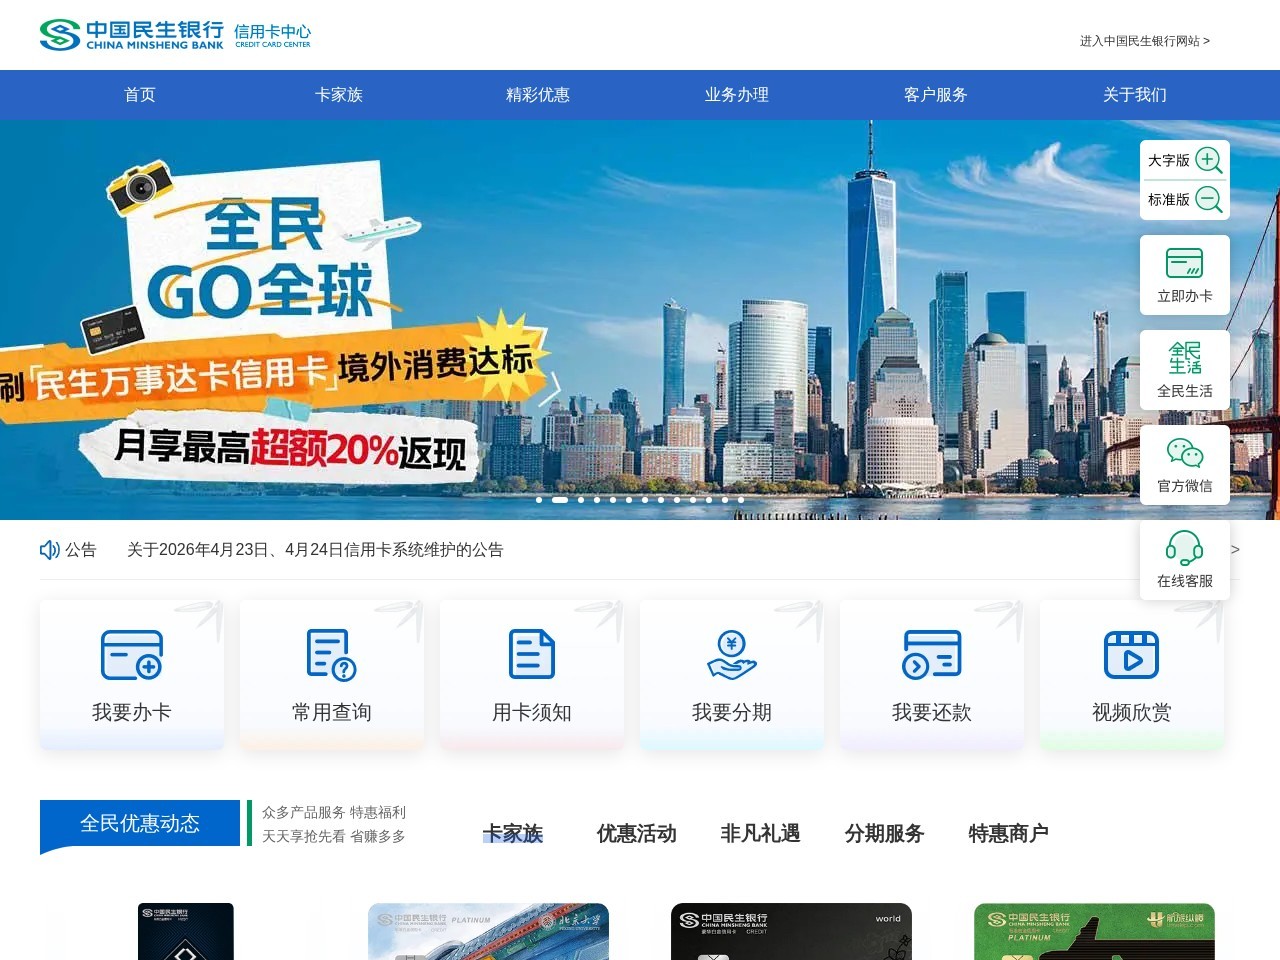Click the standard-font zoom-out magnifier icon
This screenshot has width=1280, height=960.
[1209, 199]
